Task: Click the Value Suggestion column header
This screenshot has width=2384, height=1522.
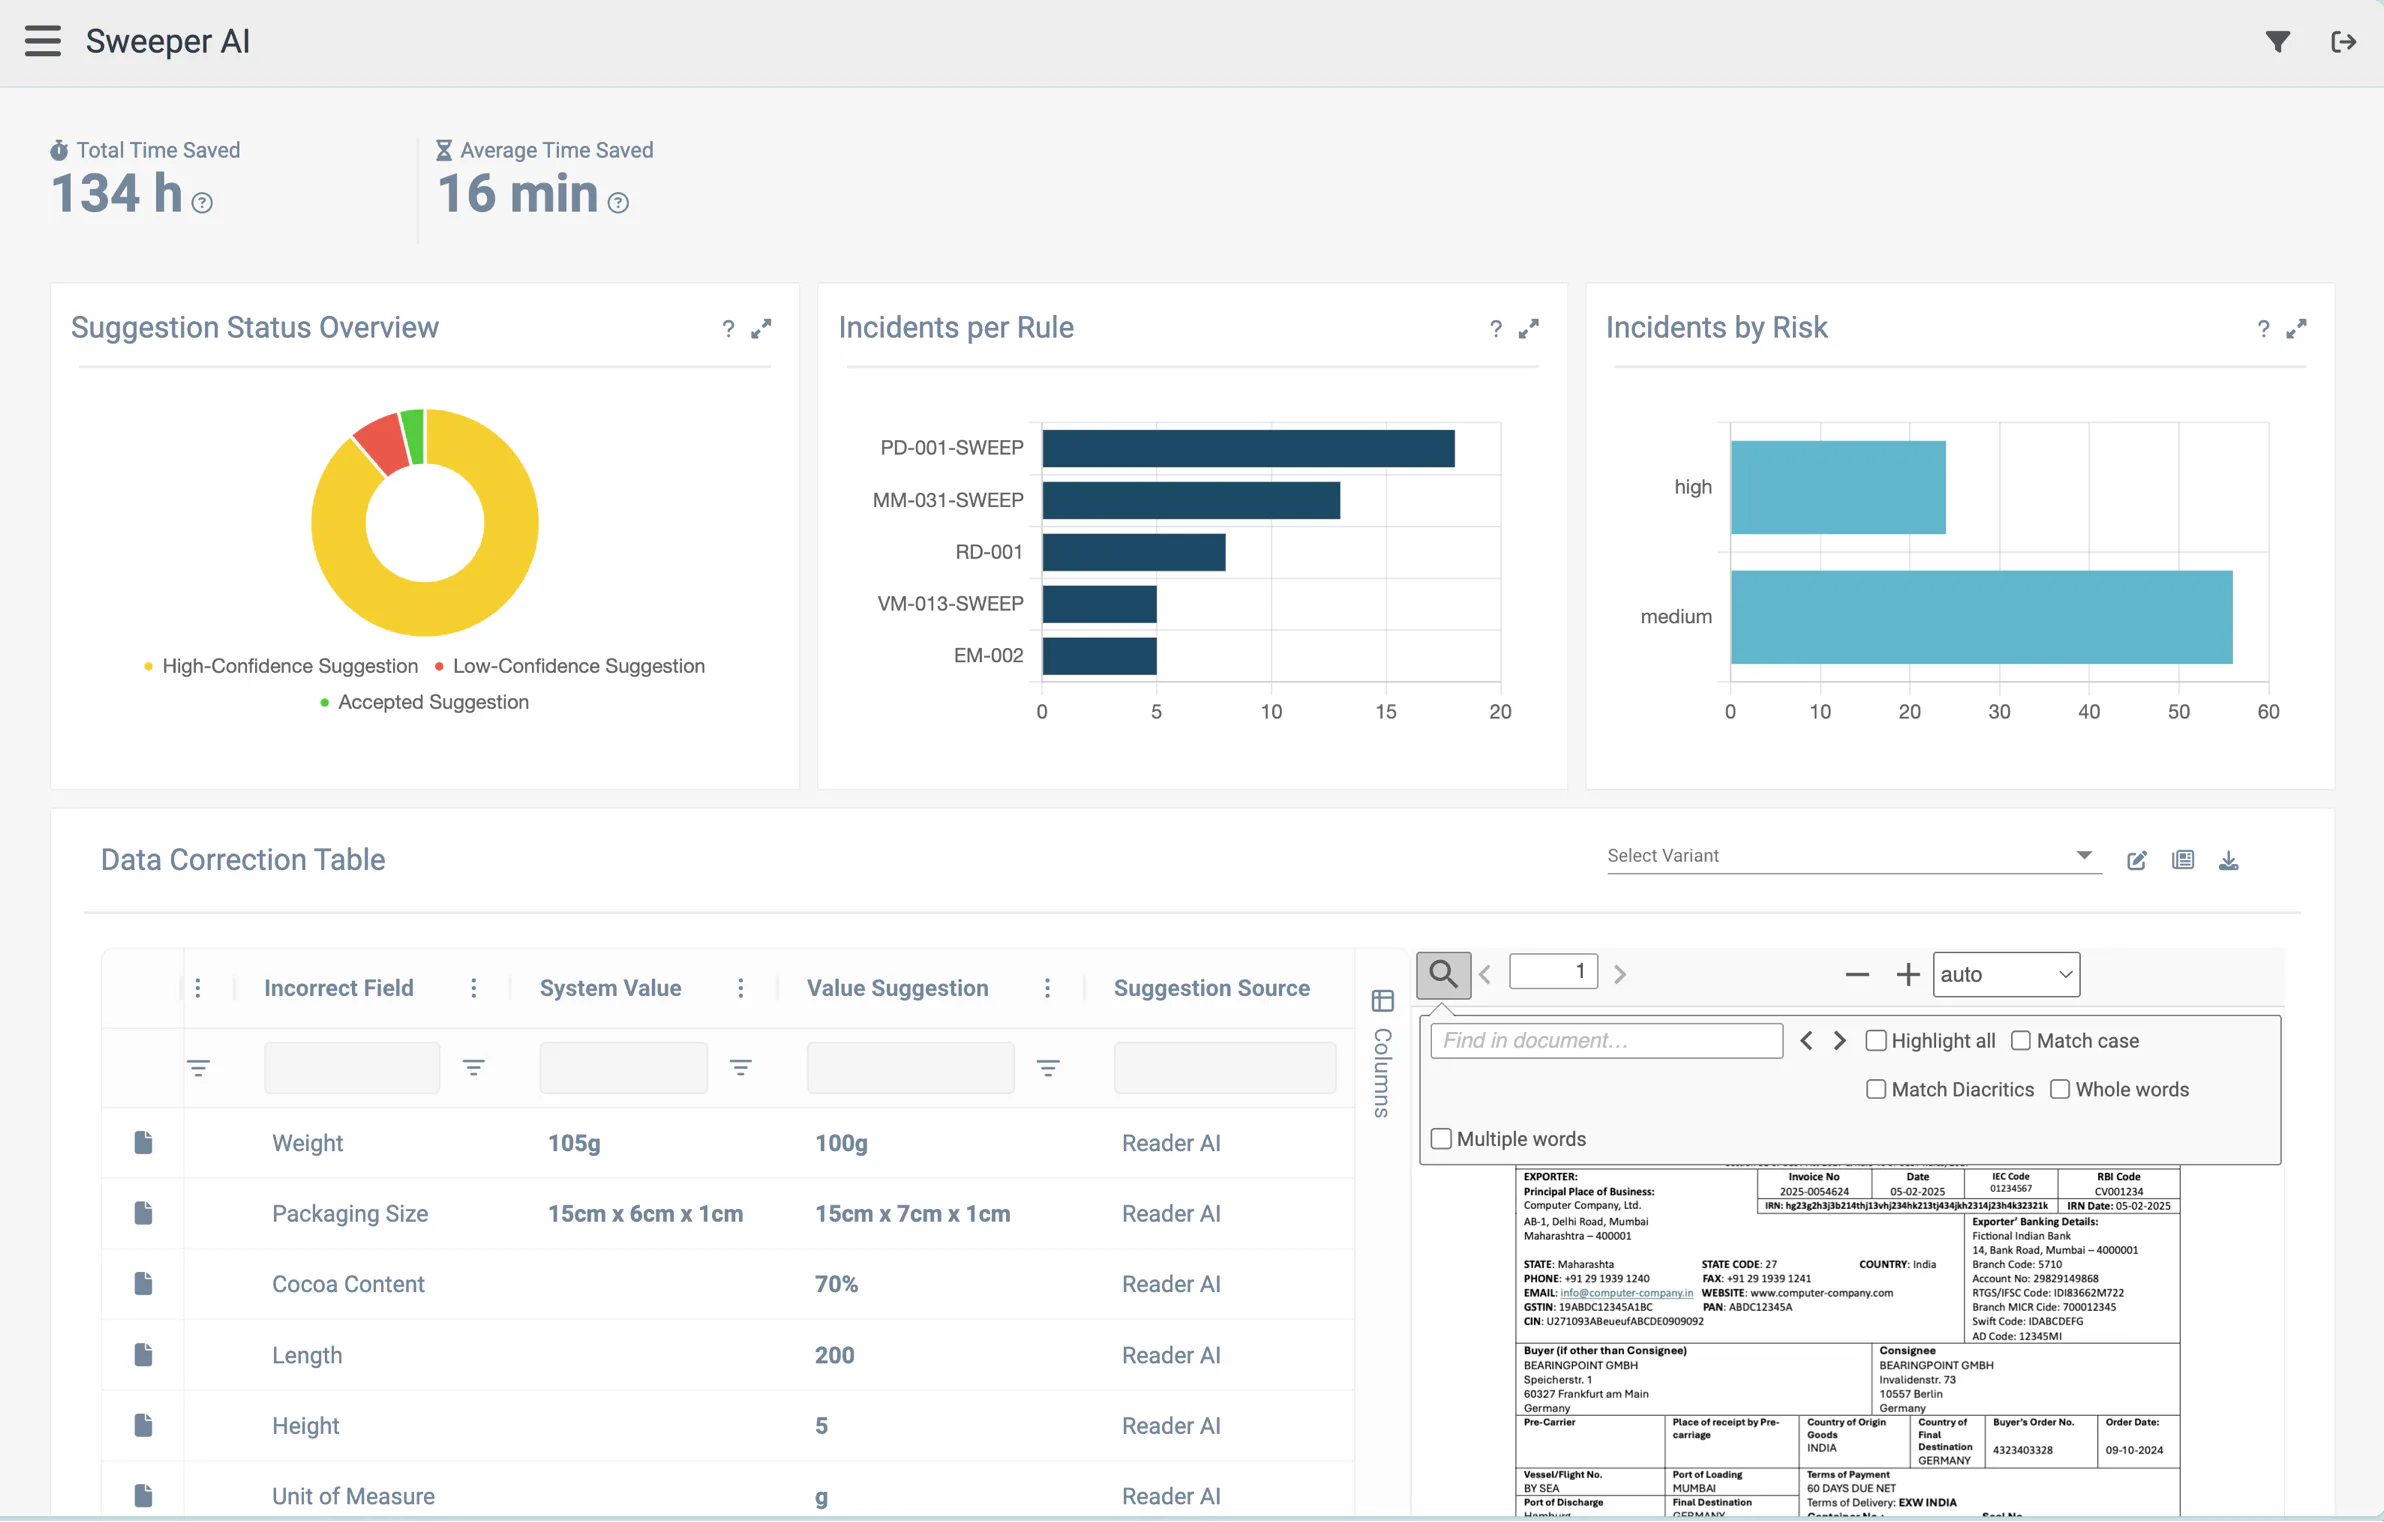Action: (897, 988)
